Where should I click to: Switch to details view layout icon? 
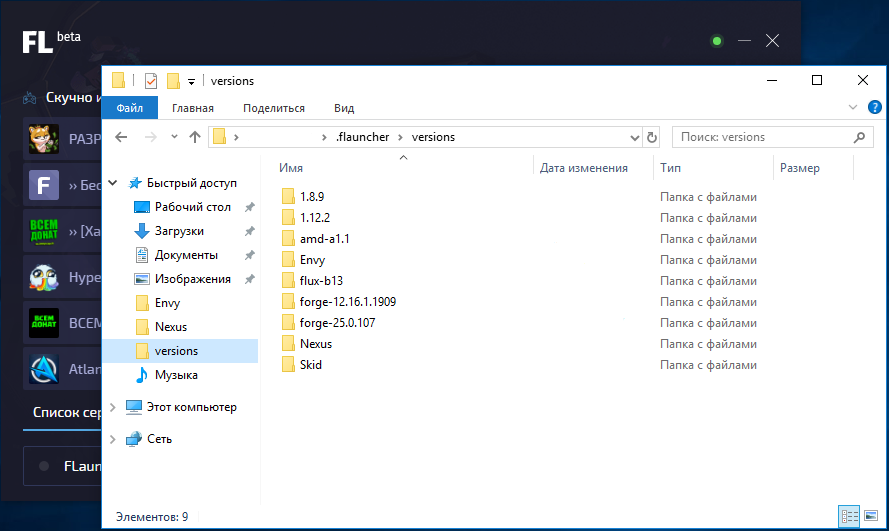[849, 516]
